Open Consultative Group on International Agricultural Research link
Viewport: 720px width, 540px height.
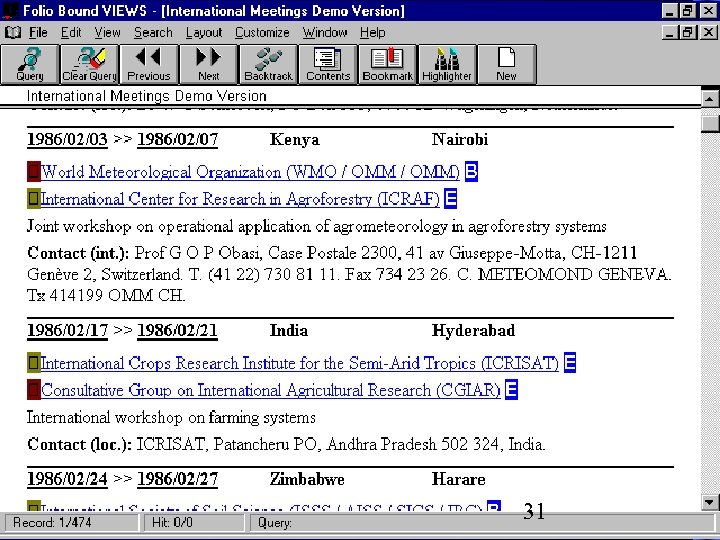tap(271, 390)
